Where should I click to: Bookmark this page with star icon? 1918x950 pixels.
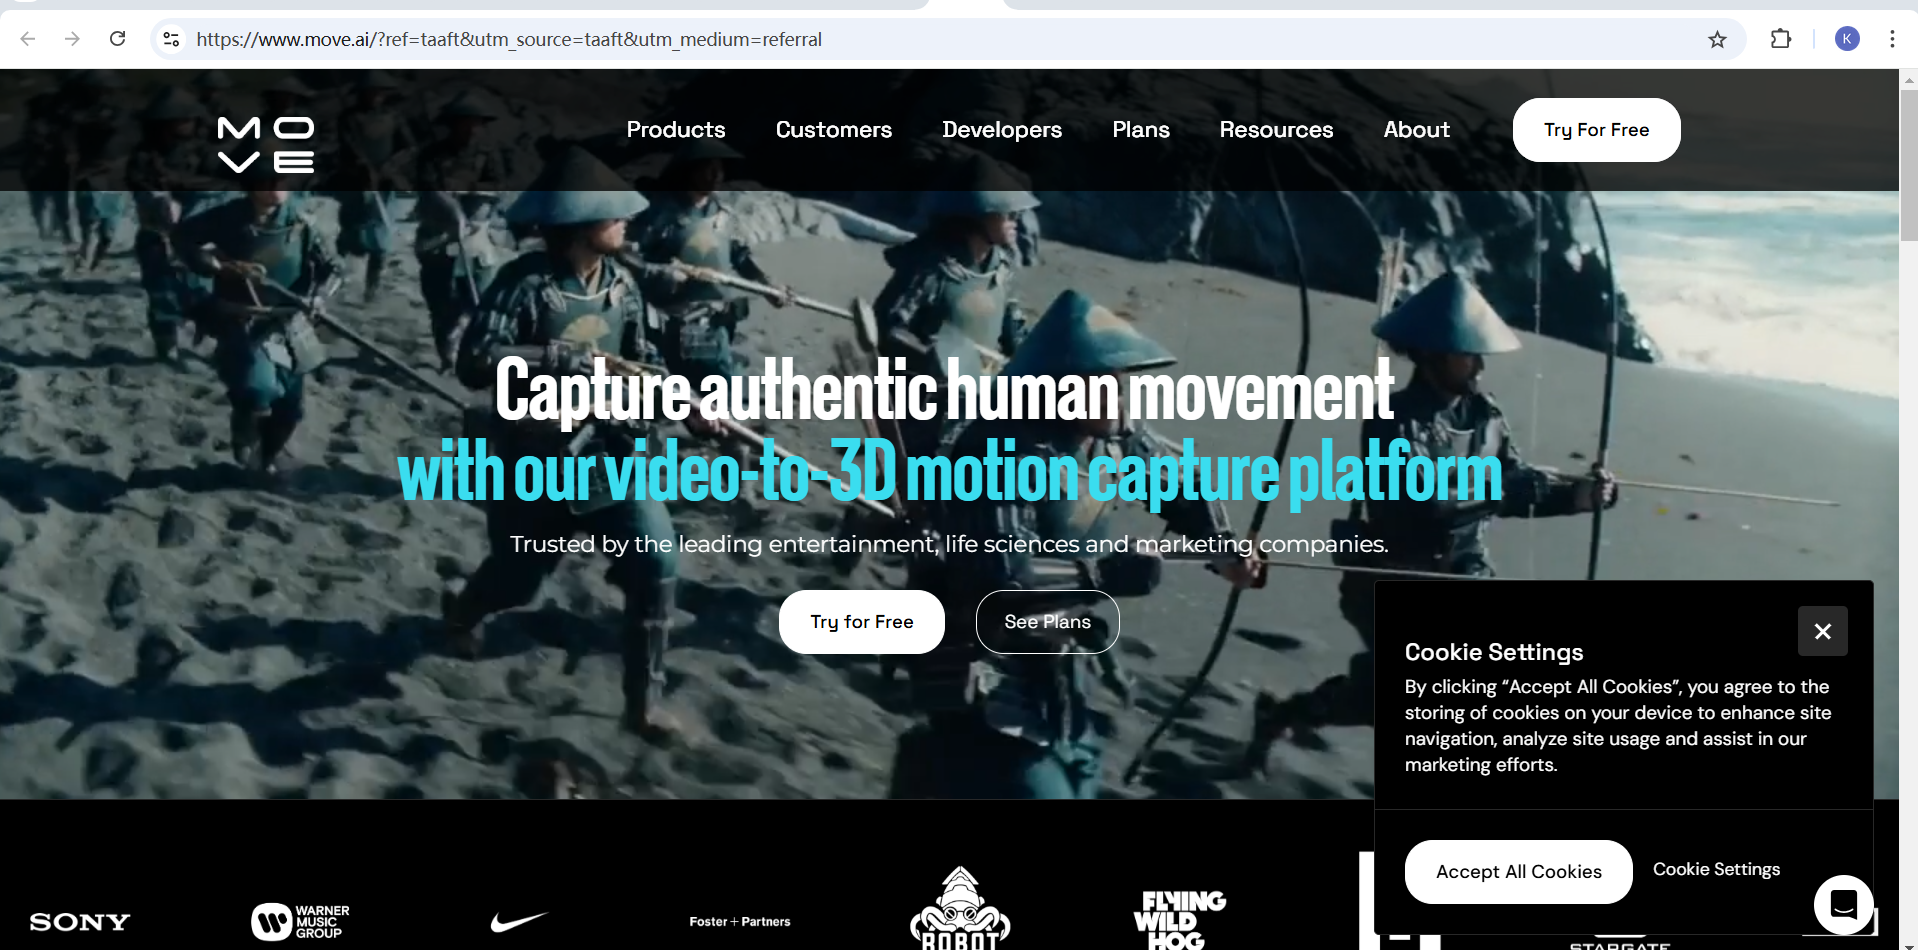1717,39
